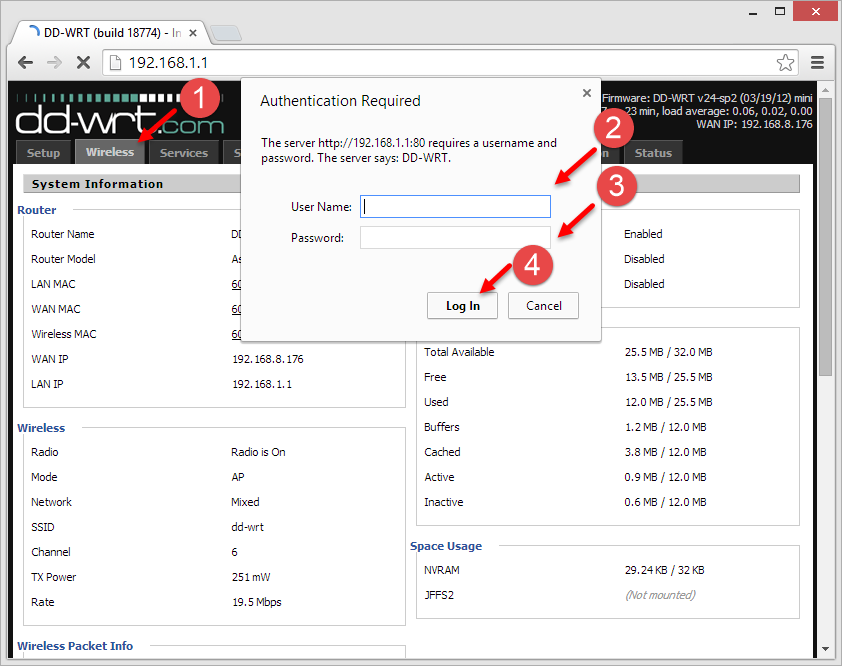
Task: Click Buffers value 1.2 MB / 12.0 MB
Action: point(665,427)
